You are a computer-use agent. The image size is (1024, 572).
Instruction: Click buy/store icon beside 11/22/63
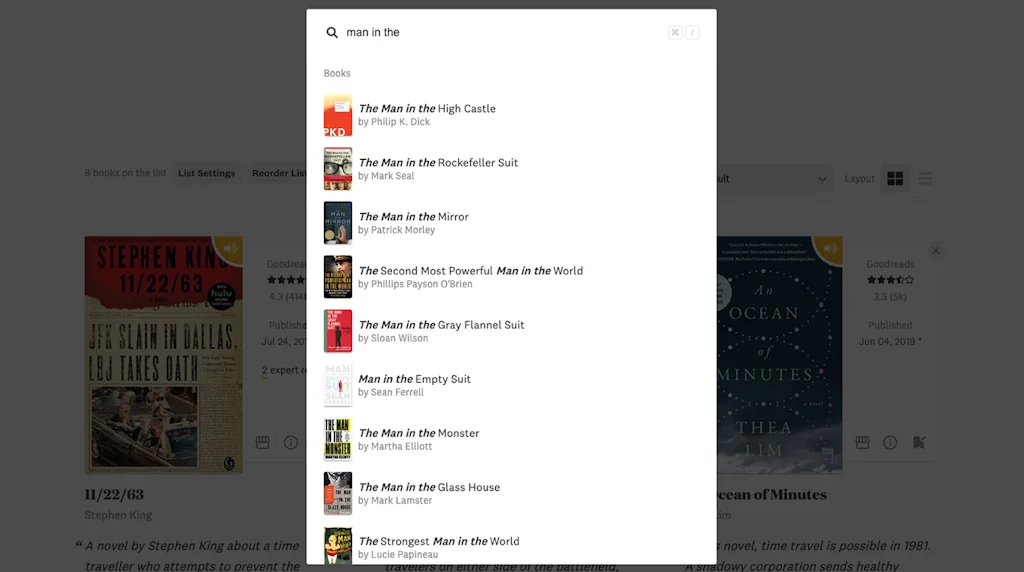click(263, 443)
